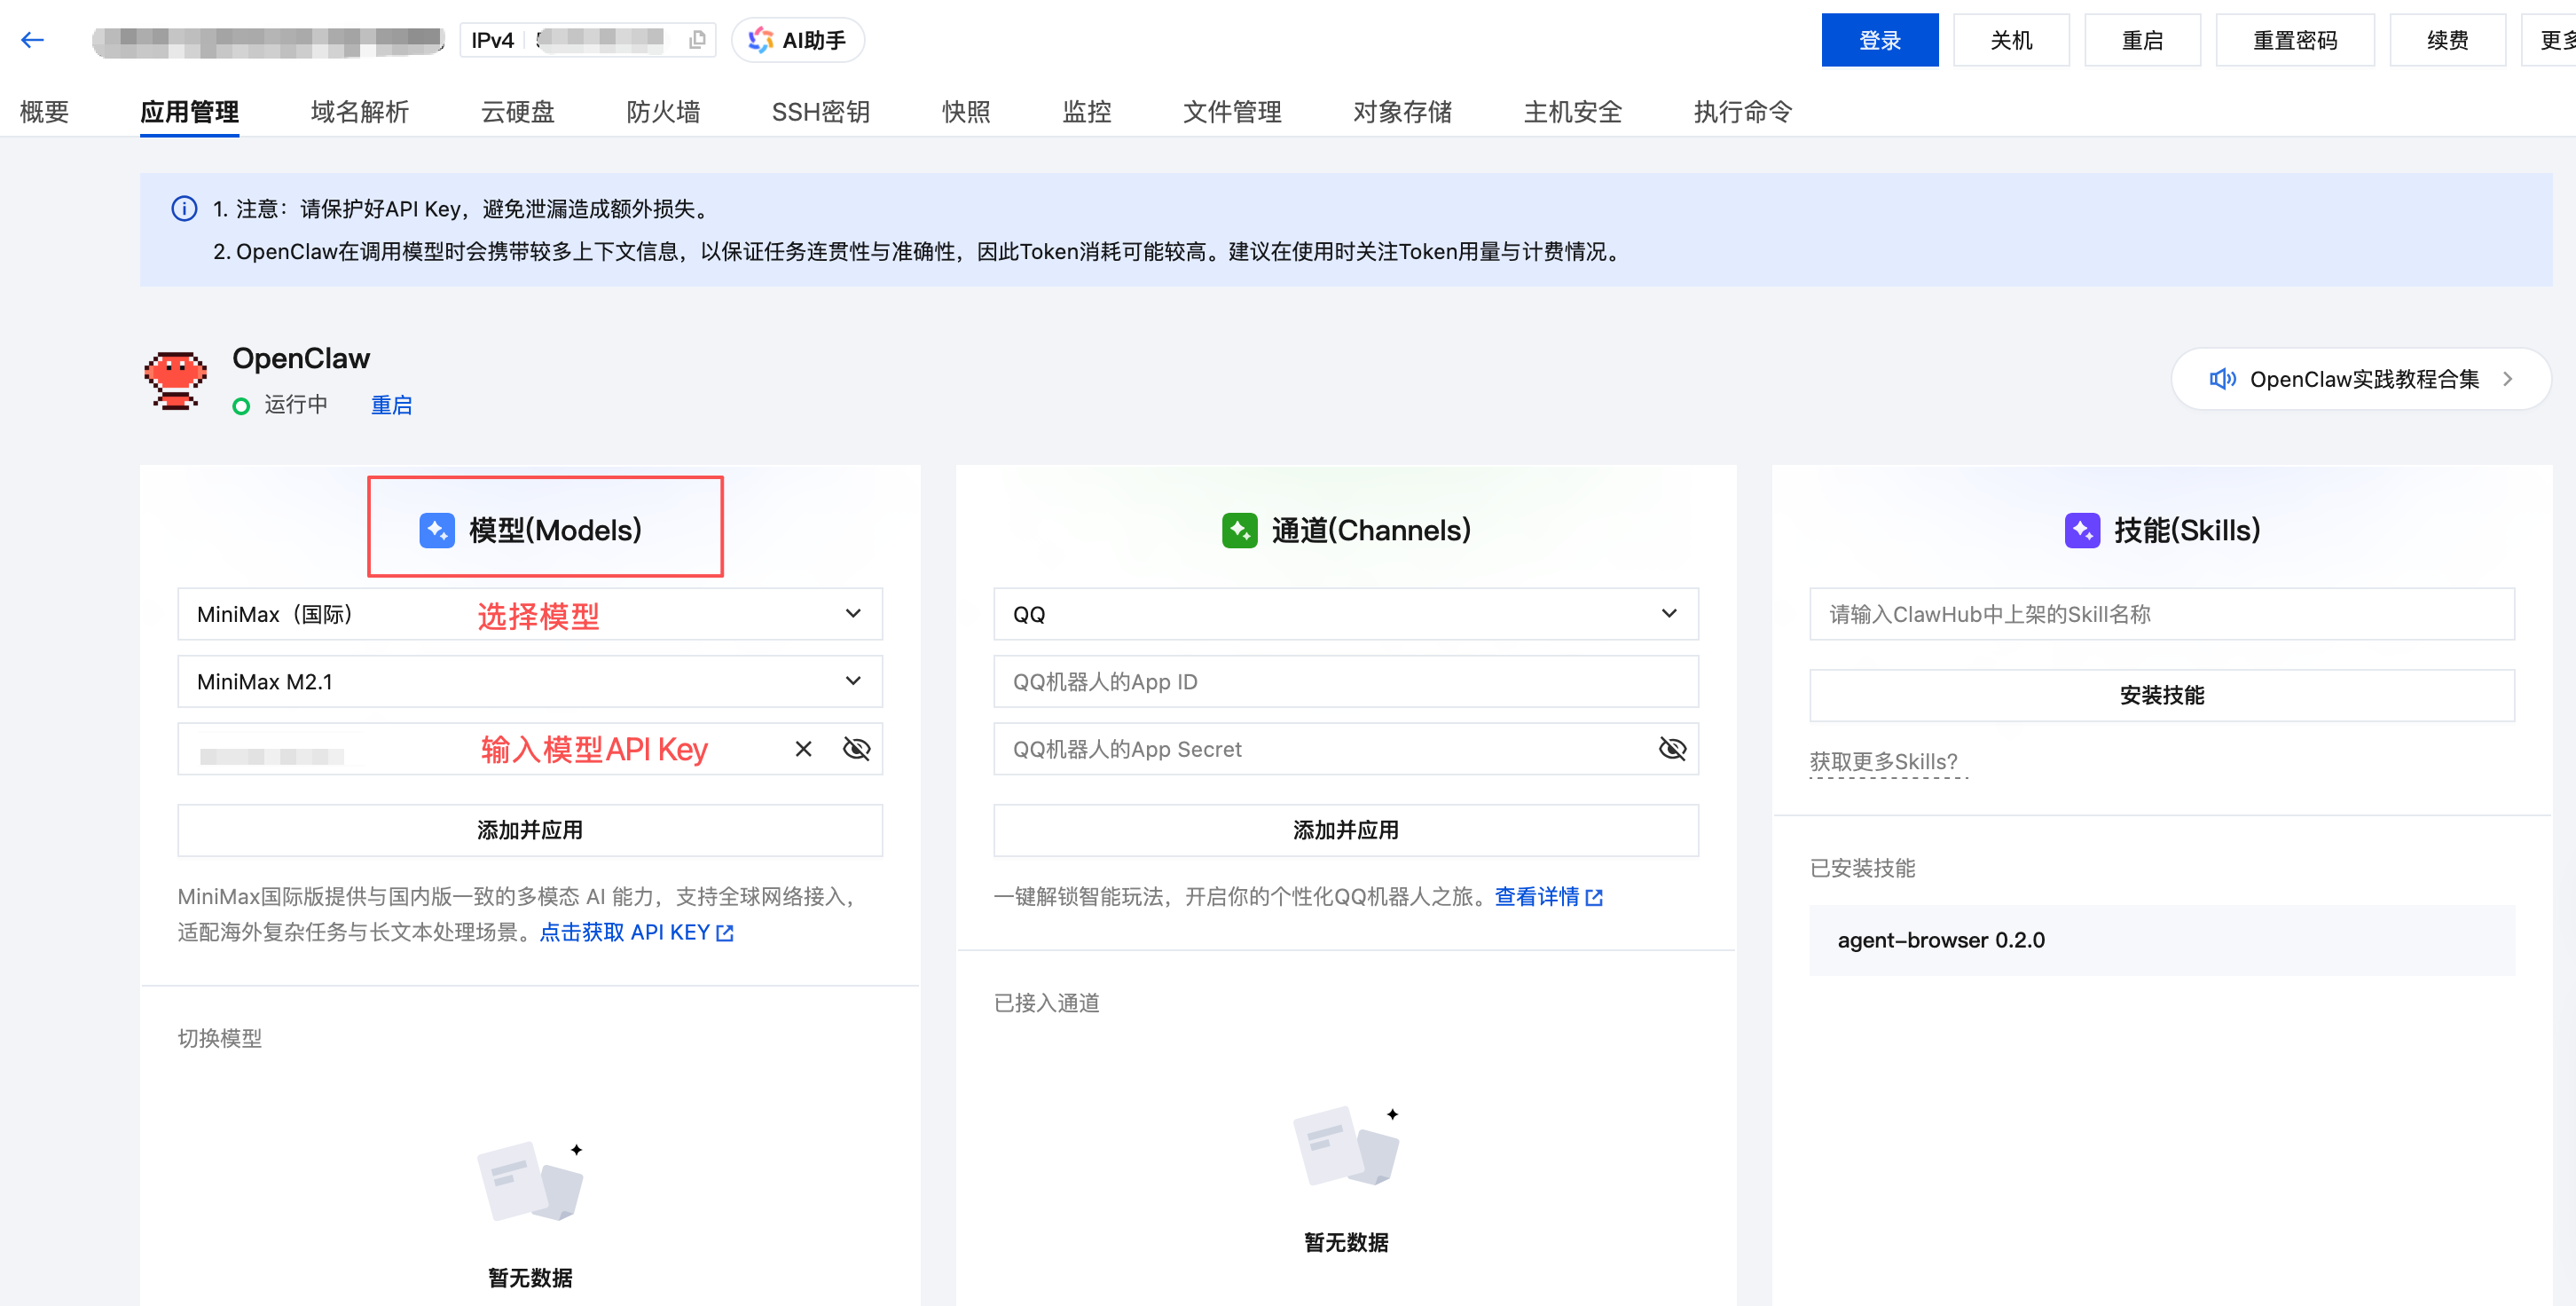Toggle visibility of the model API Key
The width and height of the screenshot is (2576, 1306).
856,748
